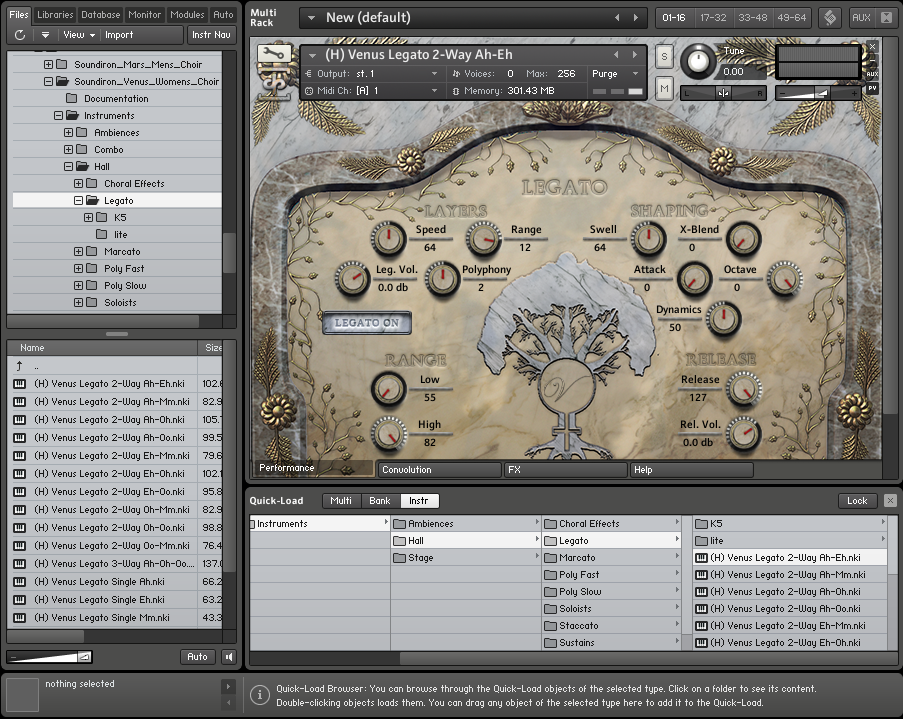Click the audition volume slider below file list
This screenshot has width=903, height=719.
point(49,657)
